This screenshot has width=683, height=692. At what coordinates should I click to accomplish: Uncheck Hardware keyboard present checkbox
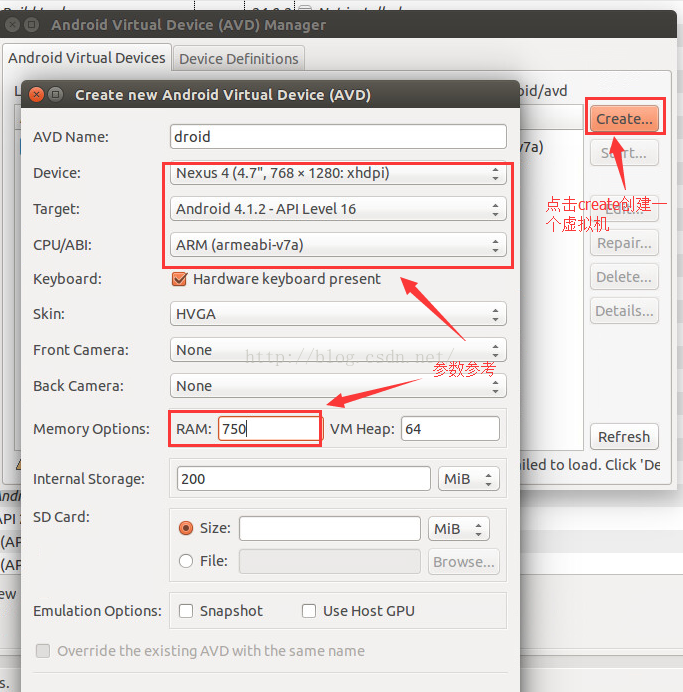[179, 279]
